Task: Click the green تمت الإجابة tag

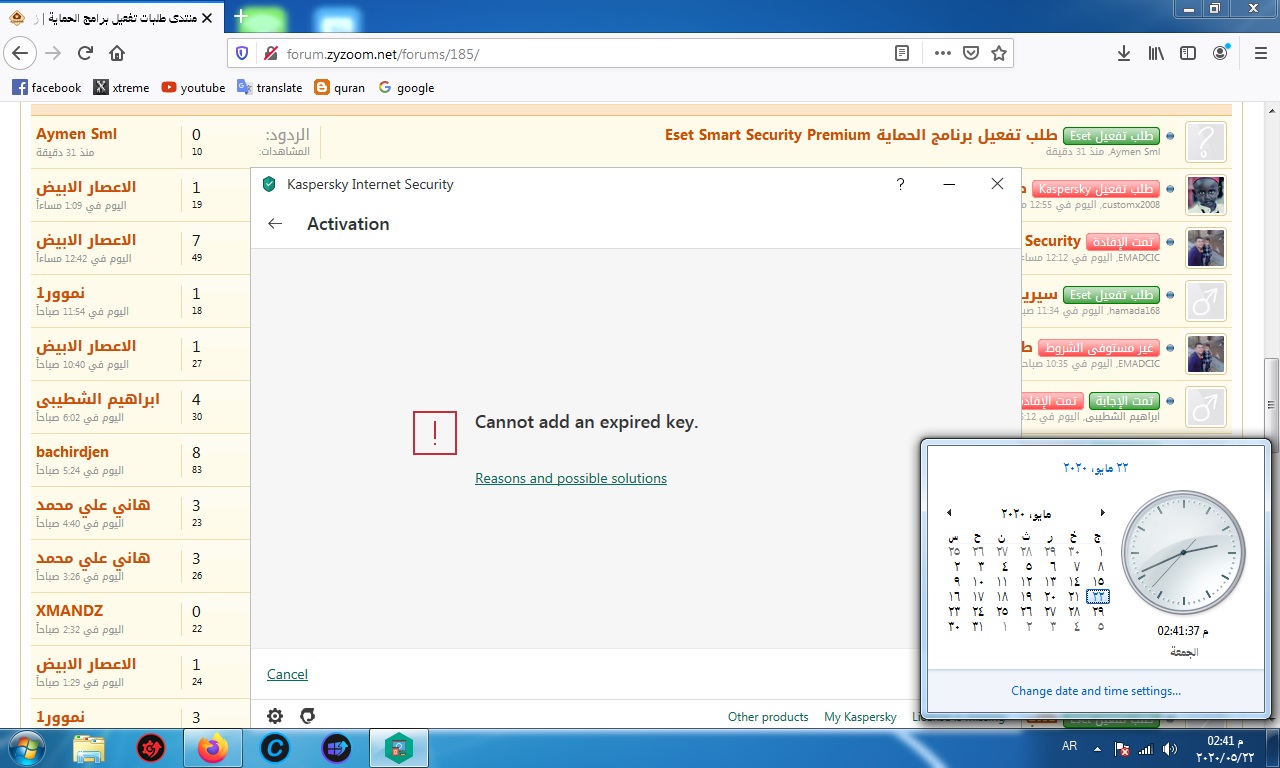Action: [1123, 401]
